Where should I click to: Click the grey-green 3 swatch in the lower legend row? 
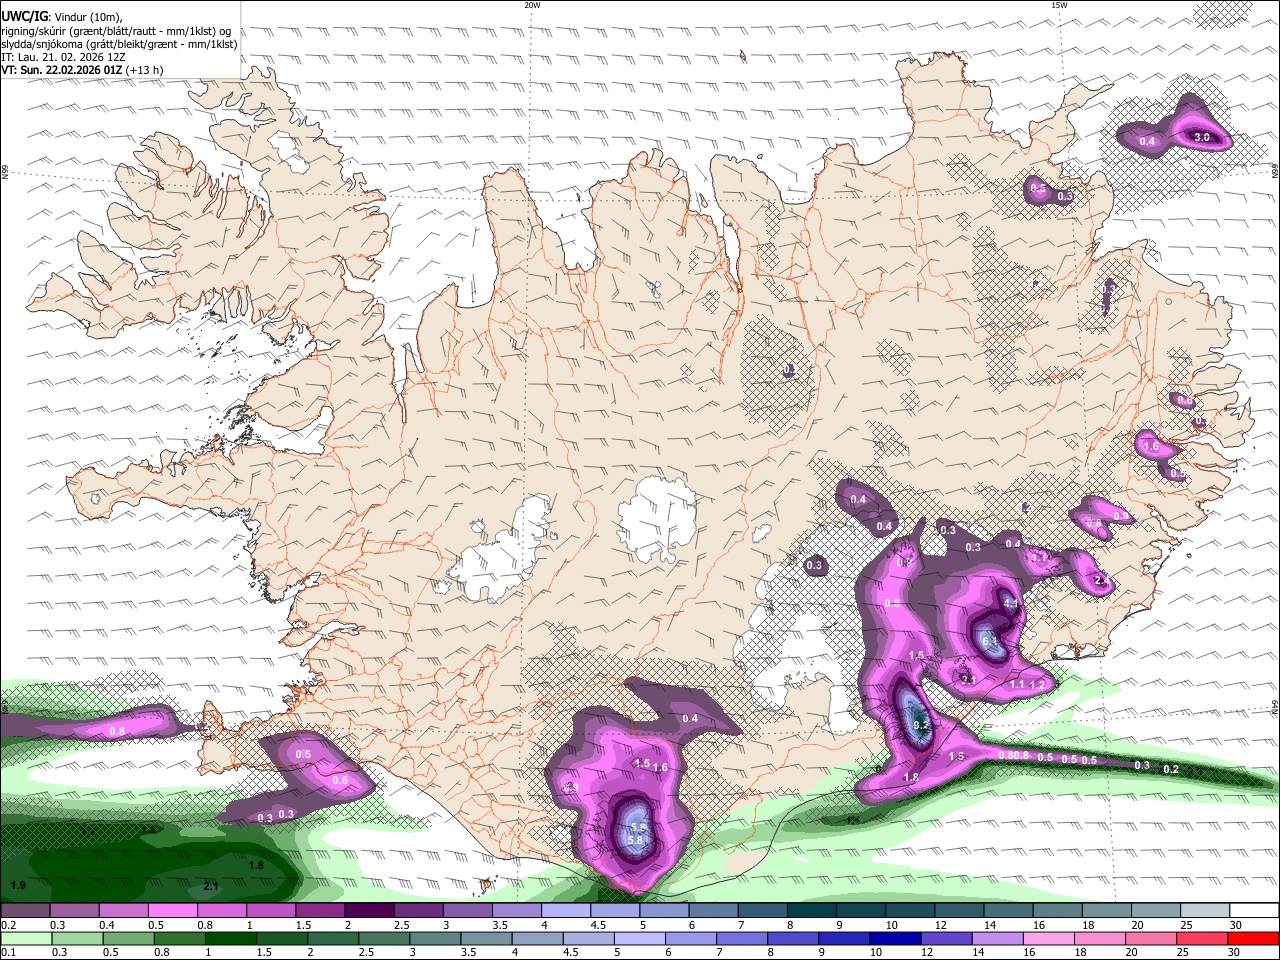pyautogui.click(x=435, y=938)
